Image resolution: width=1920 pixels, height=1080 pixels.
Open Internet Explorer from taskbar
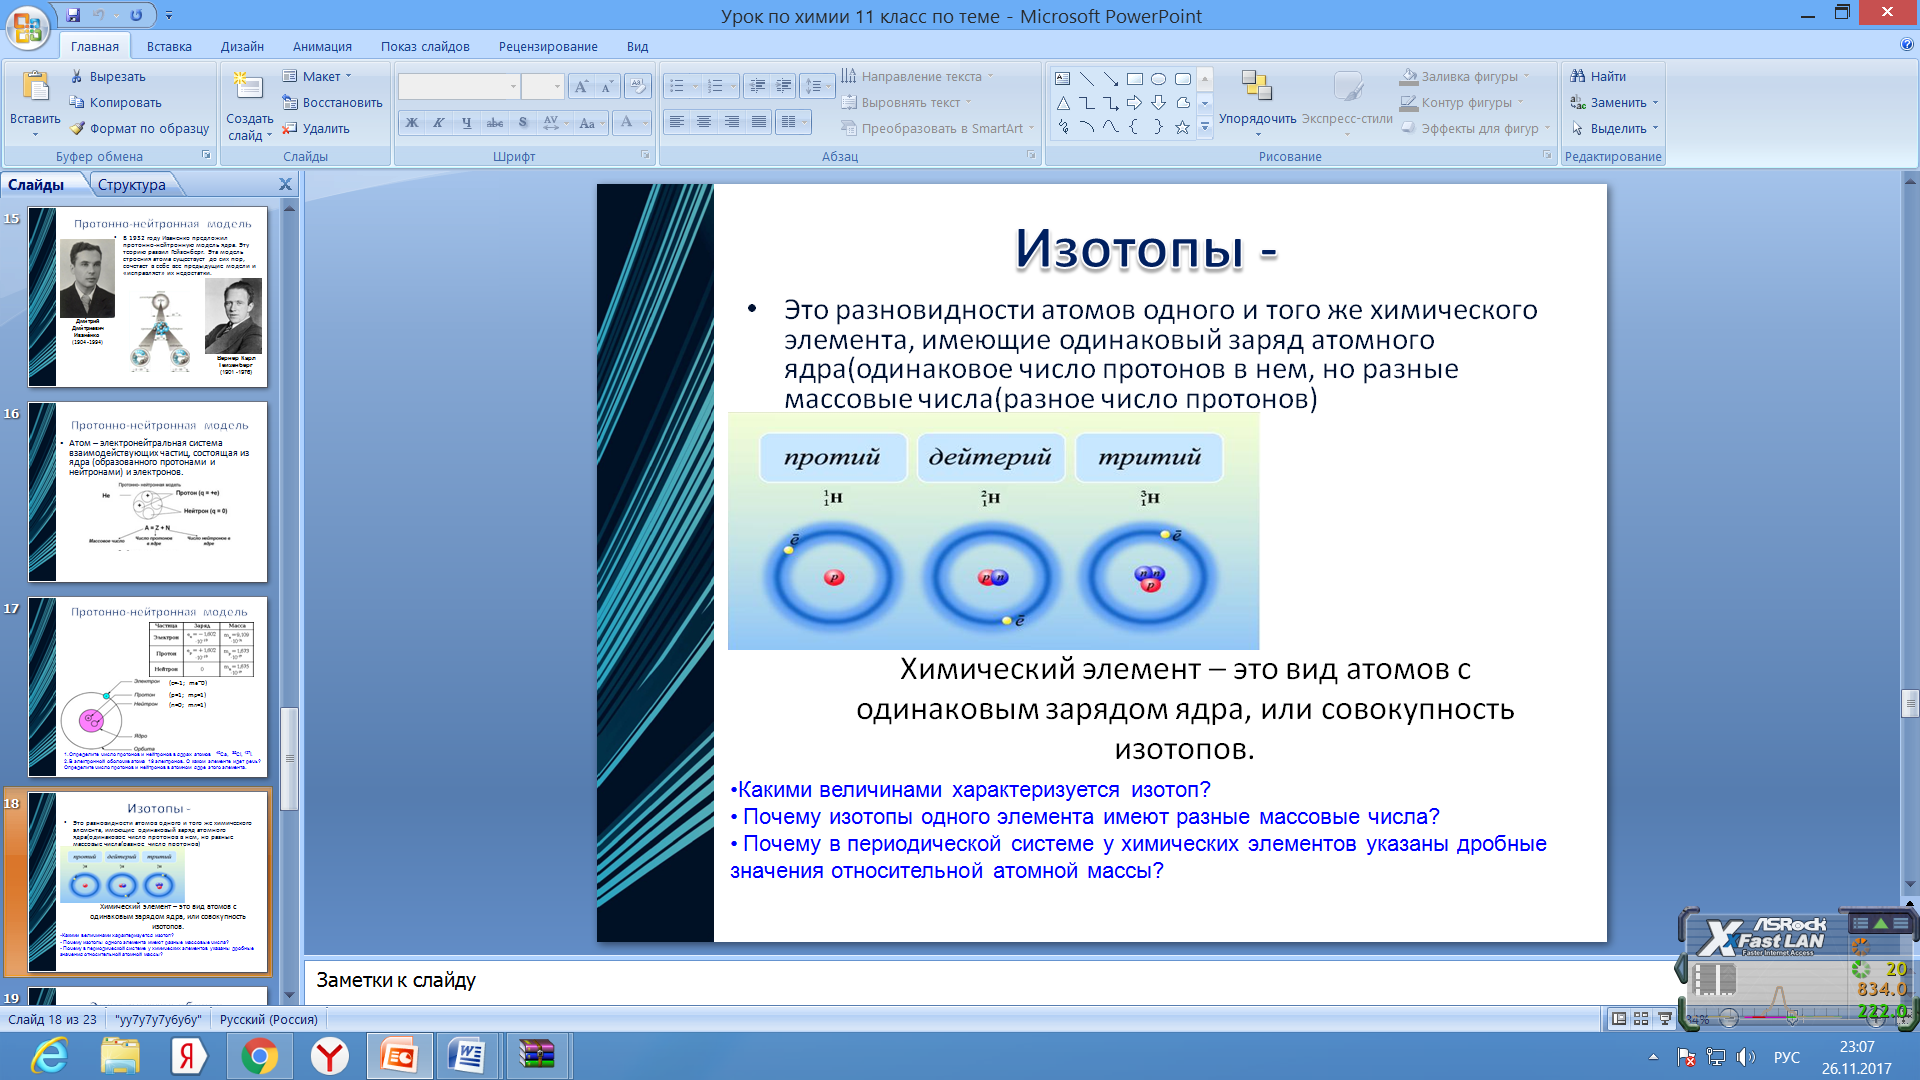click(50, 1056)
